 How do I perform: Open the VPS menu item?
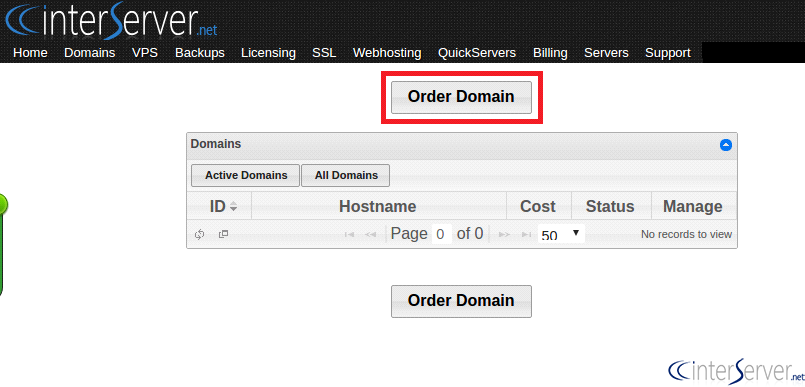[145, 53]
